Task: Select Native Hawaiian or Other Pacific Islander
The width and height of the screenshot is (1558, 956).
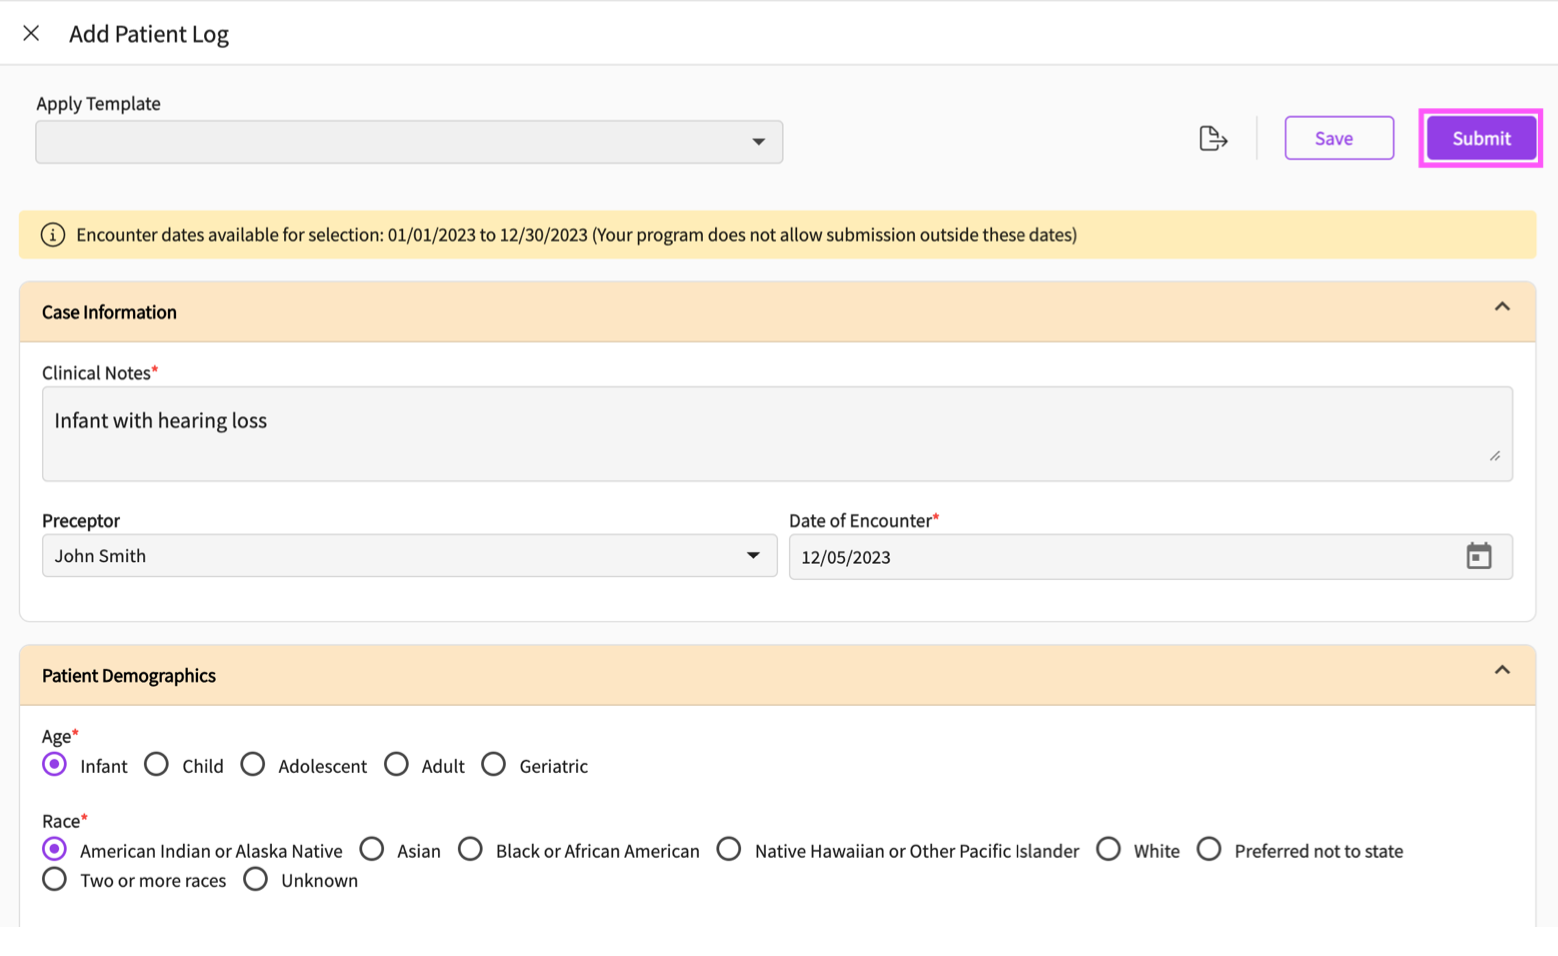Action: pos(729,850)
